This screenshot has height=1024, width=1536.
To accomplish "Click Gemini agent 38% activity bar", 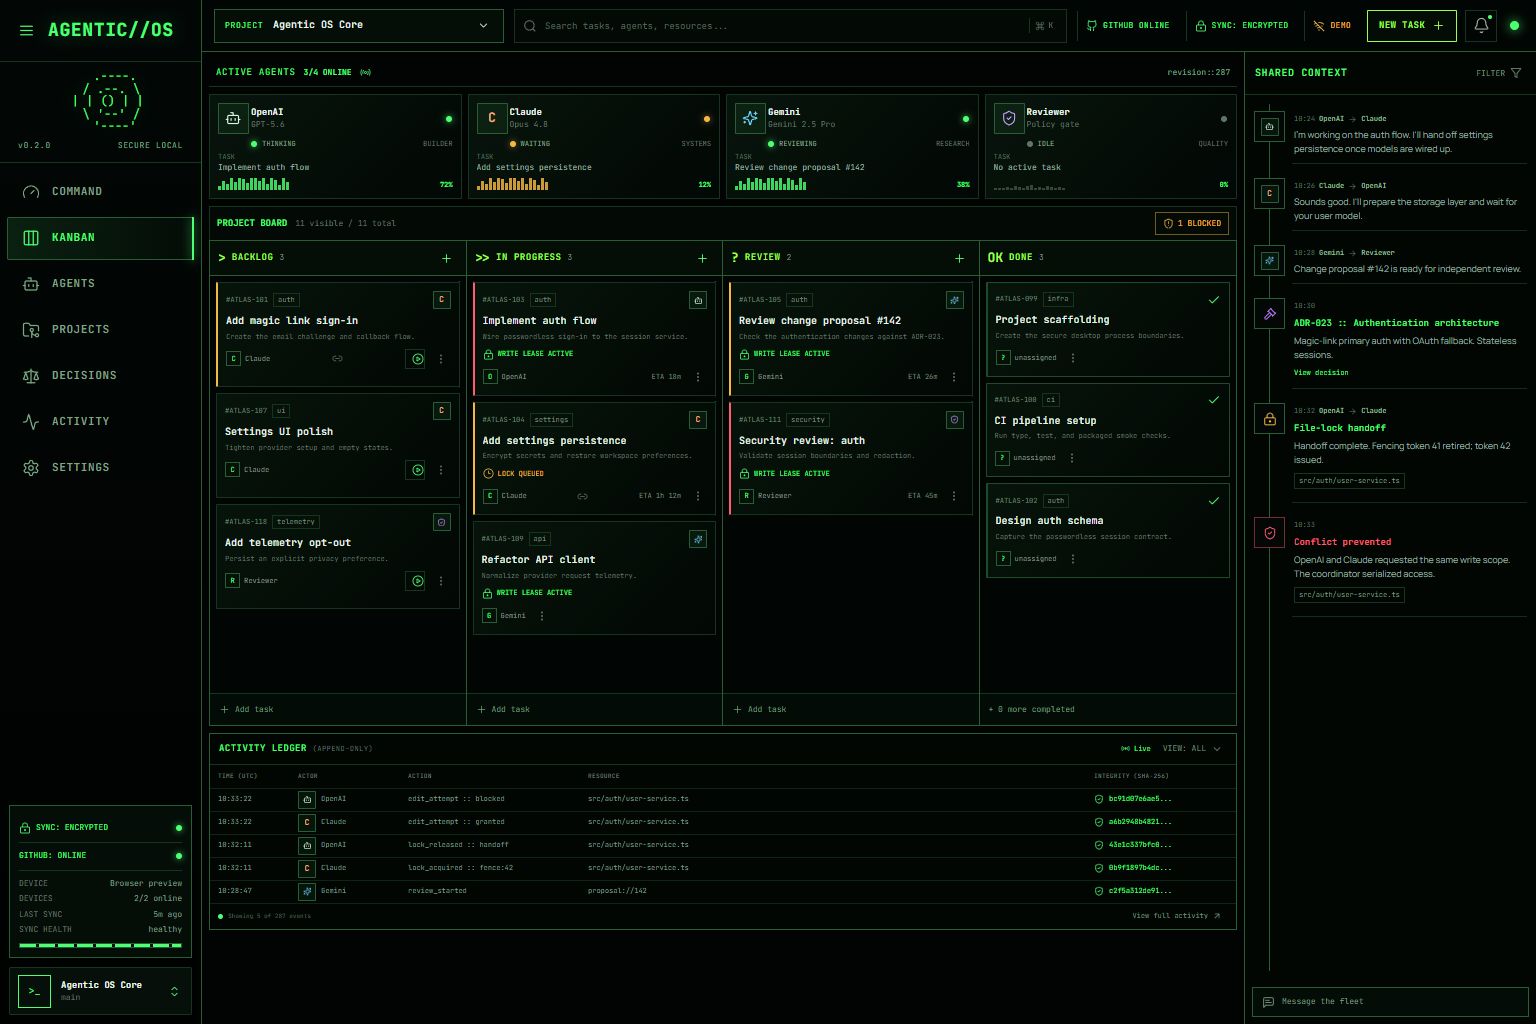I will point(771,184).
